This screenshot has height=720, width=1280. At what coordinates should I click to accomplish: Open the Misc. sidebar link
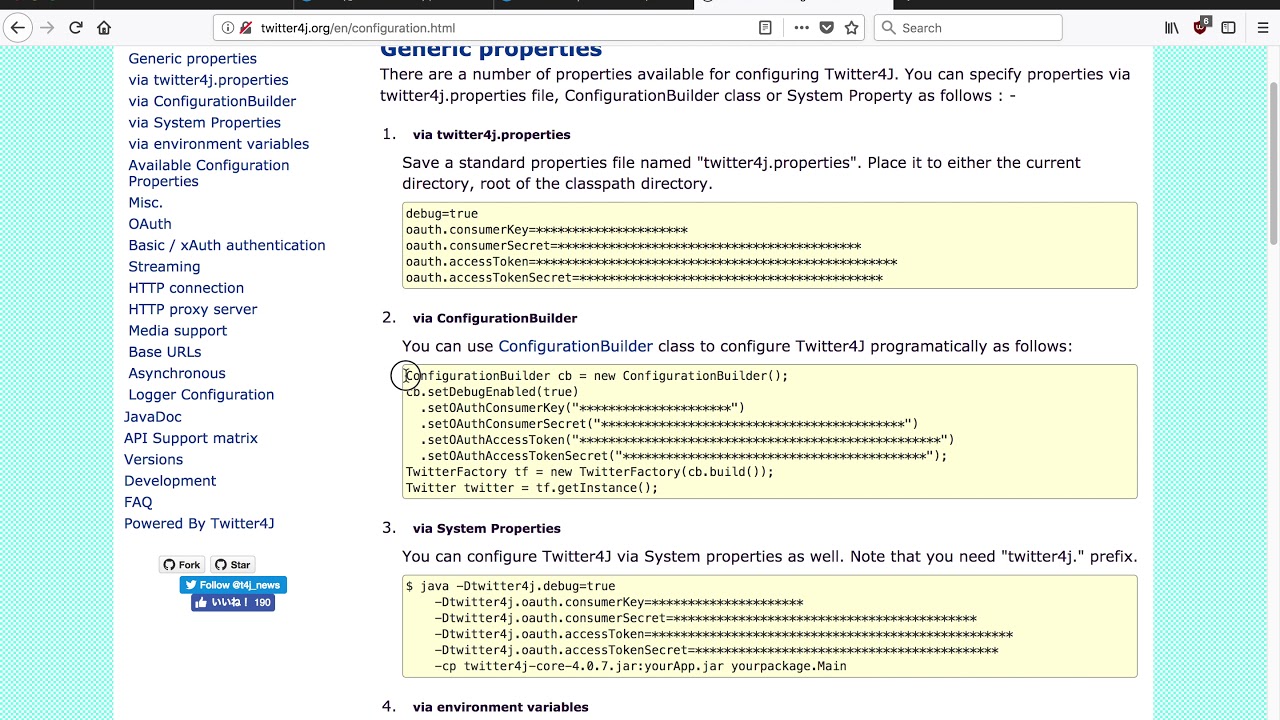click(145, 203)
